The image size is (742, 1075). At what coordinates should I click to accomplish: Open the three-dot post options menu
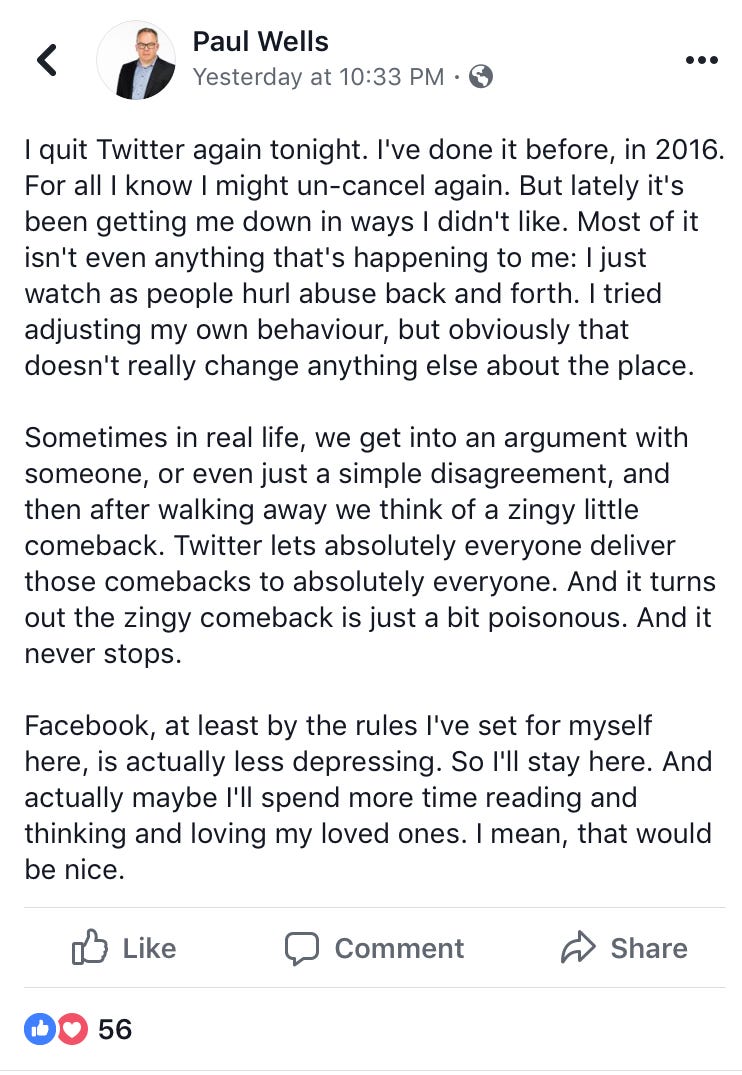click(x=702, y=60)
